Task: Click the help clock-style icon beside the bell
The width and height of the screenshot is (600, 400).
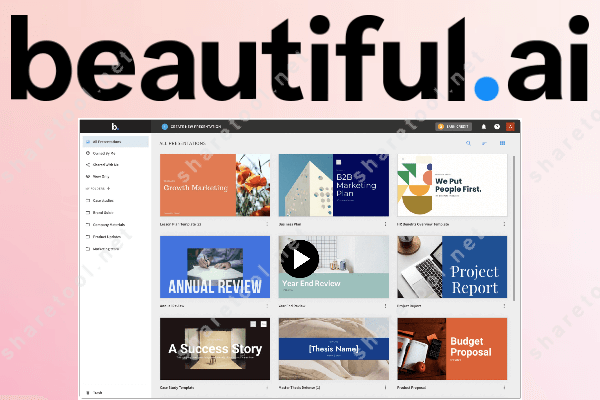Action: tap(497, 127)
